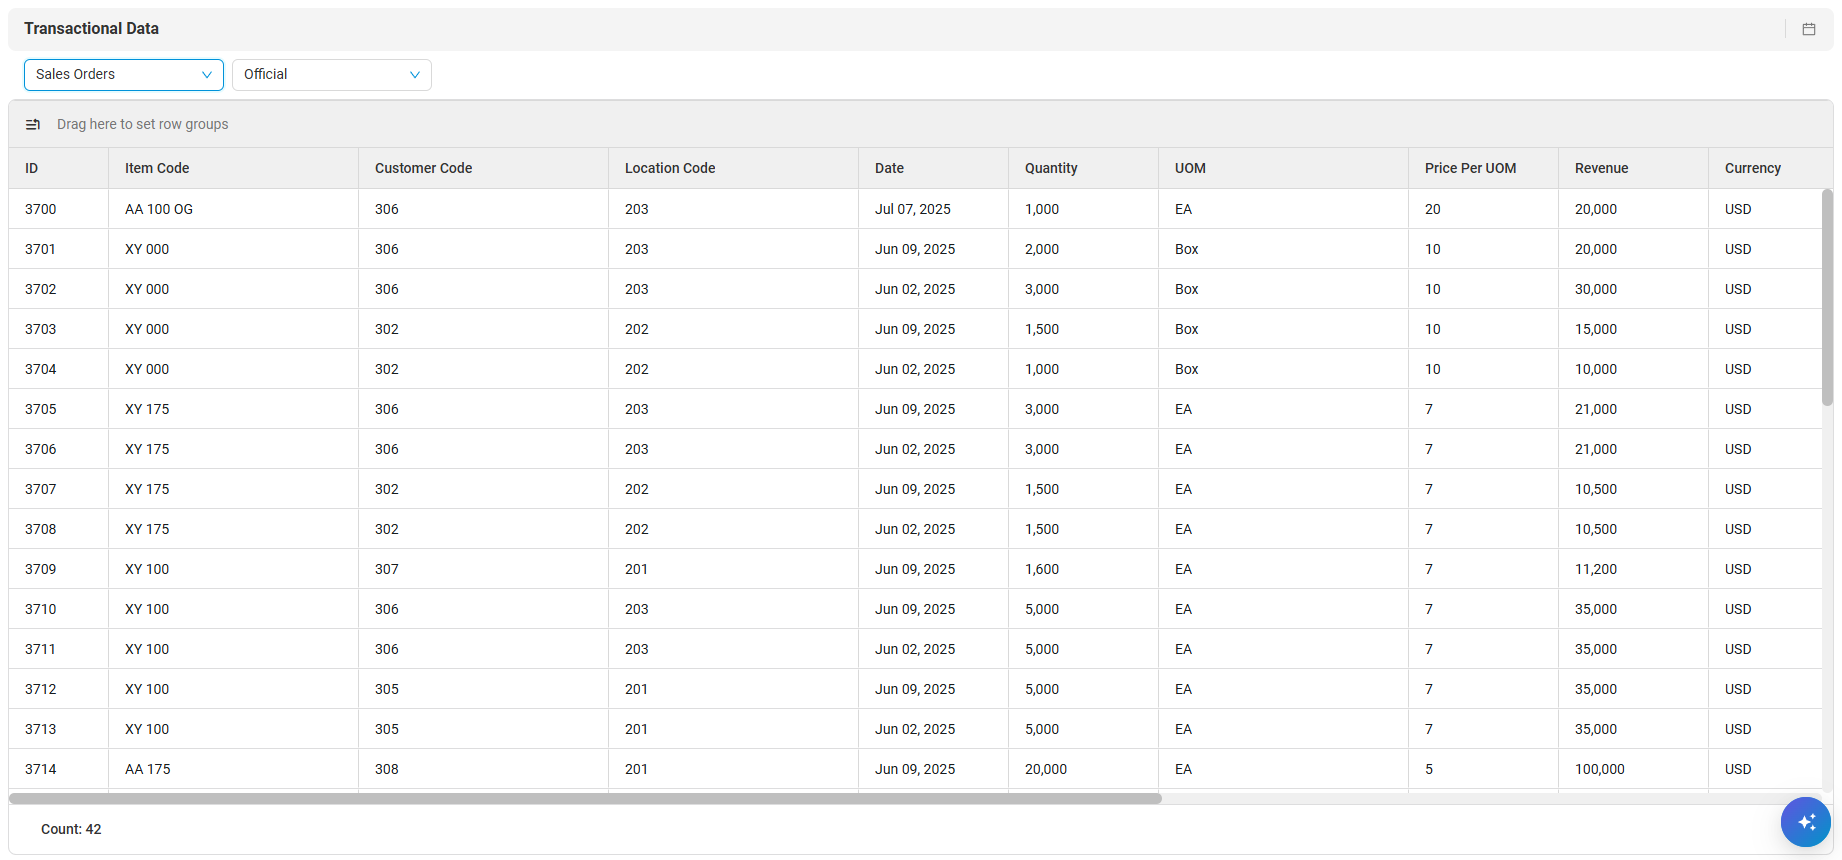Sort by the Revenue column header

coord(1634,168)
